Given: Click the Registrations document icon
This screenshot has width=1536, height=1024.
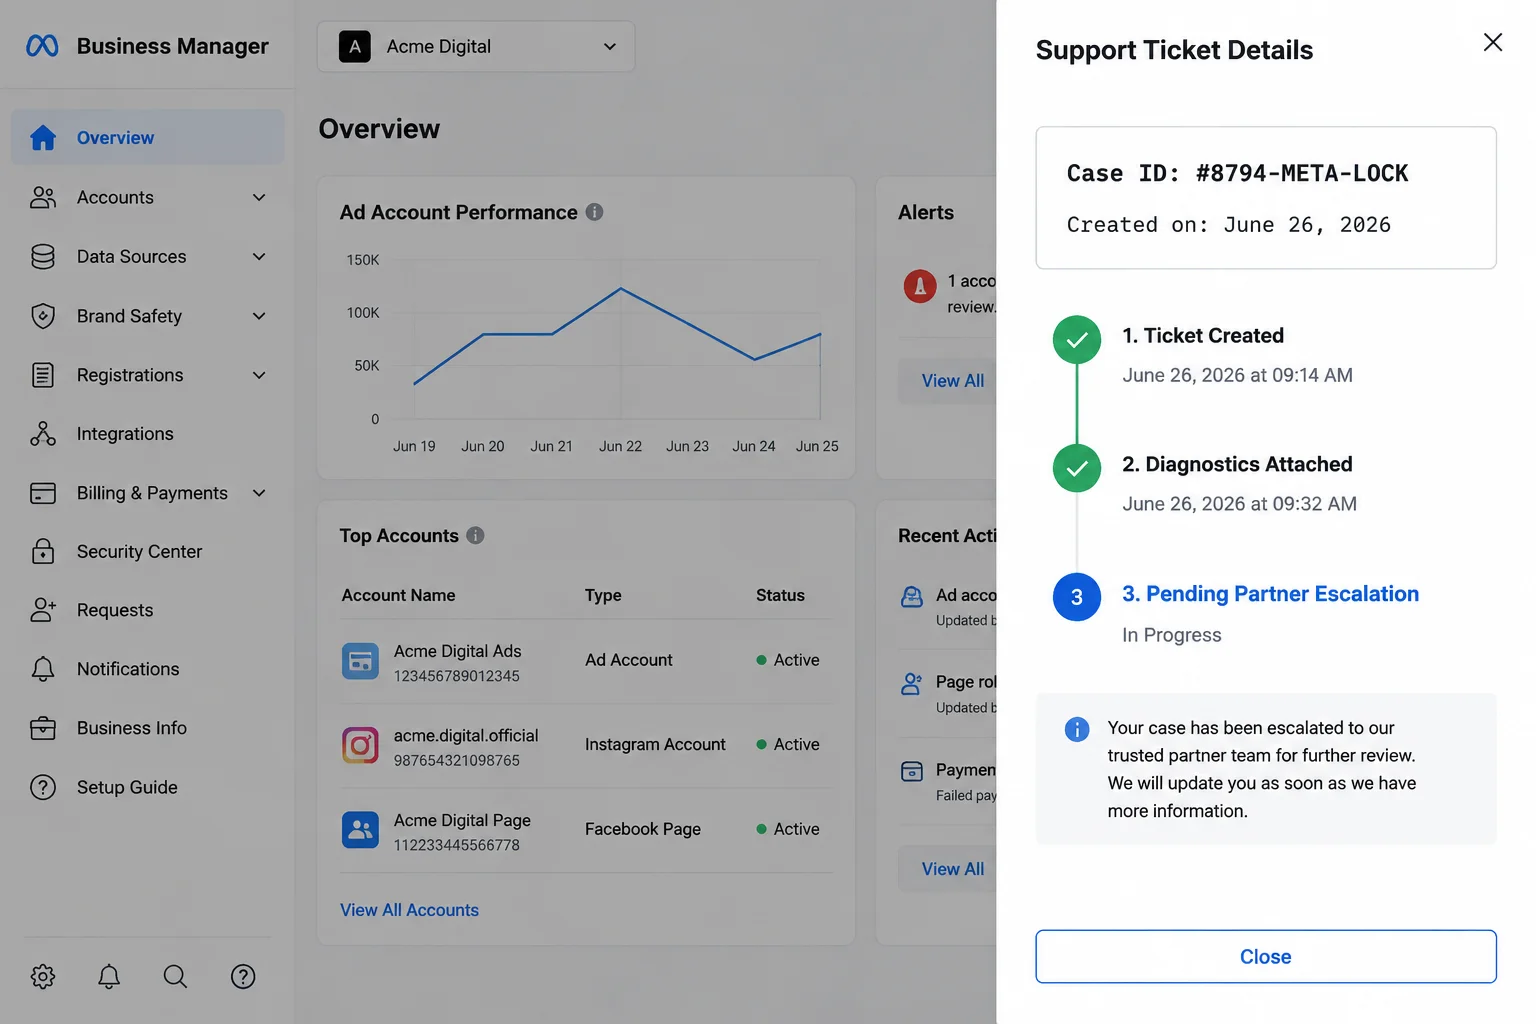Looking at the screenshot, I should pos(43,375).
